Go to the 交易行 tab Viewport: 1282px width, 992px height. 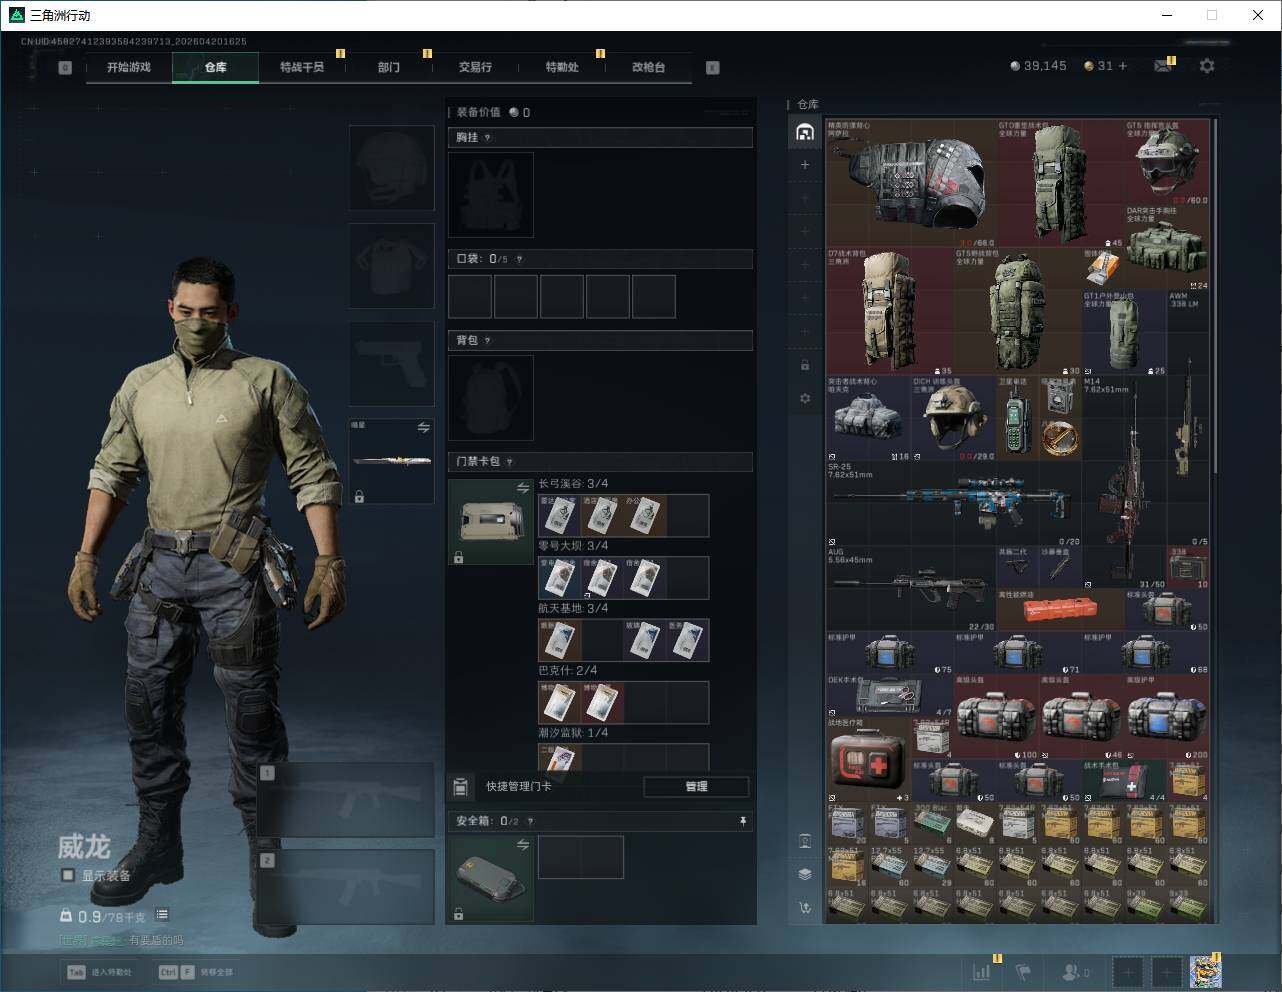tap(475, 67)
